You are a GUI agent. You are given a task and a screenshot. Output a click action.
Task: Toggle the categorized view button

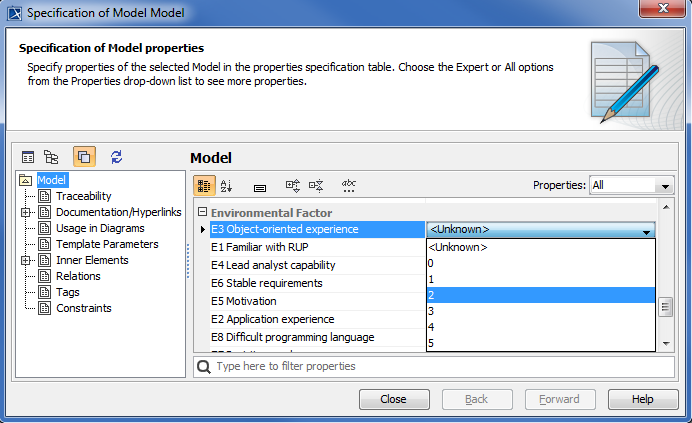tap(203, 185)
